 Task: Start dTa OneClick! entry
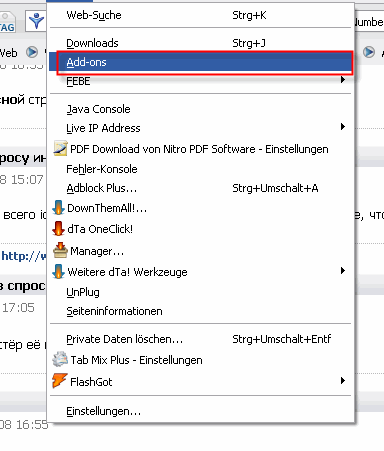click(x=200, y=229)
